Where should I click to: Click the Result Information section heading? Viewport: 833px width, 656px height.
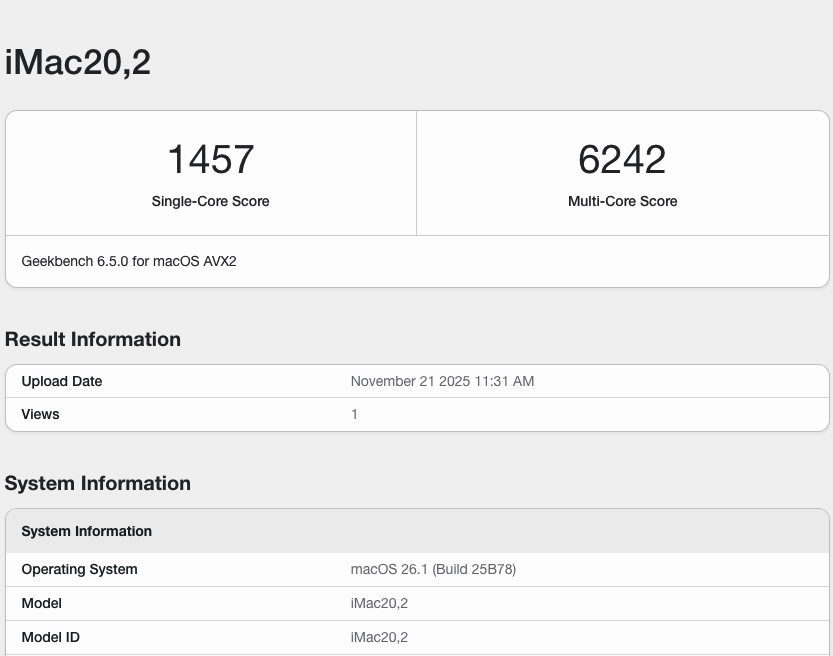pos(92,339)
